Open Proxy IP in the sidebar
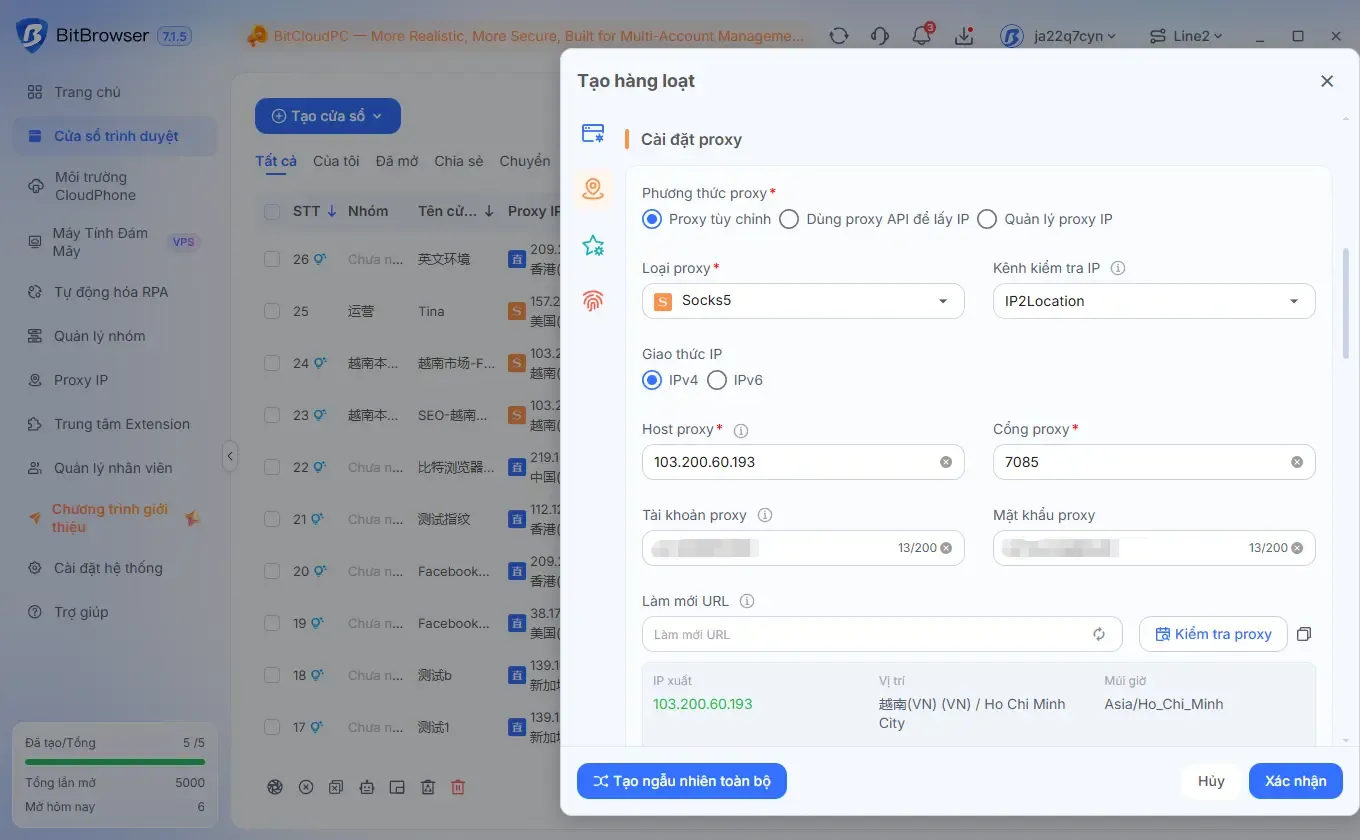1360x840 pixels. tap(115, 380)
